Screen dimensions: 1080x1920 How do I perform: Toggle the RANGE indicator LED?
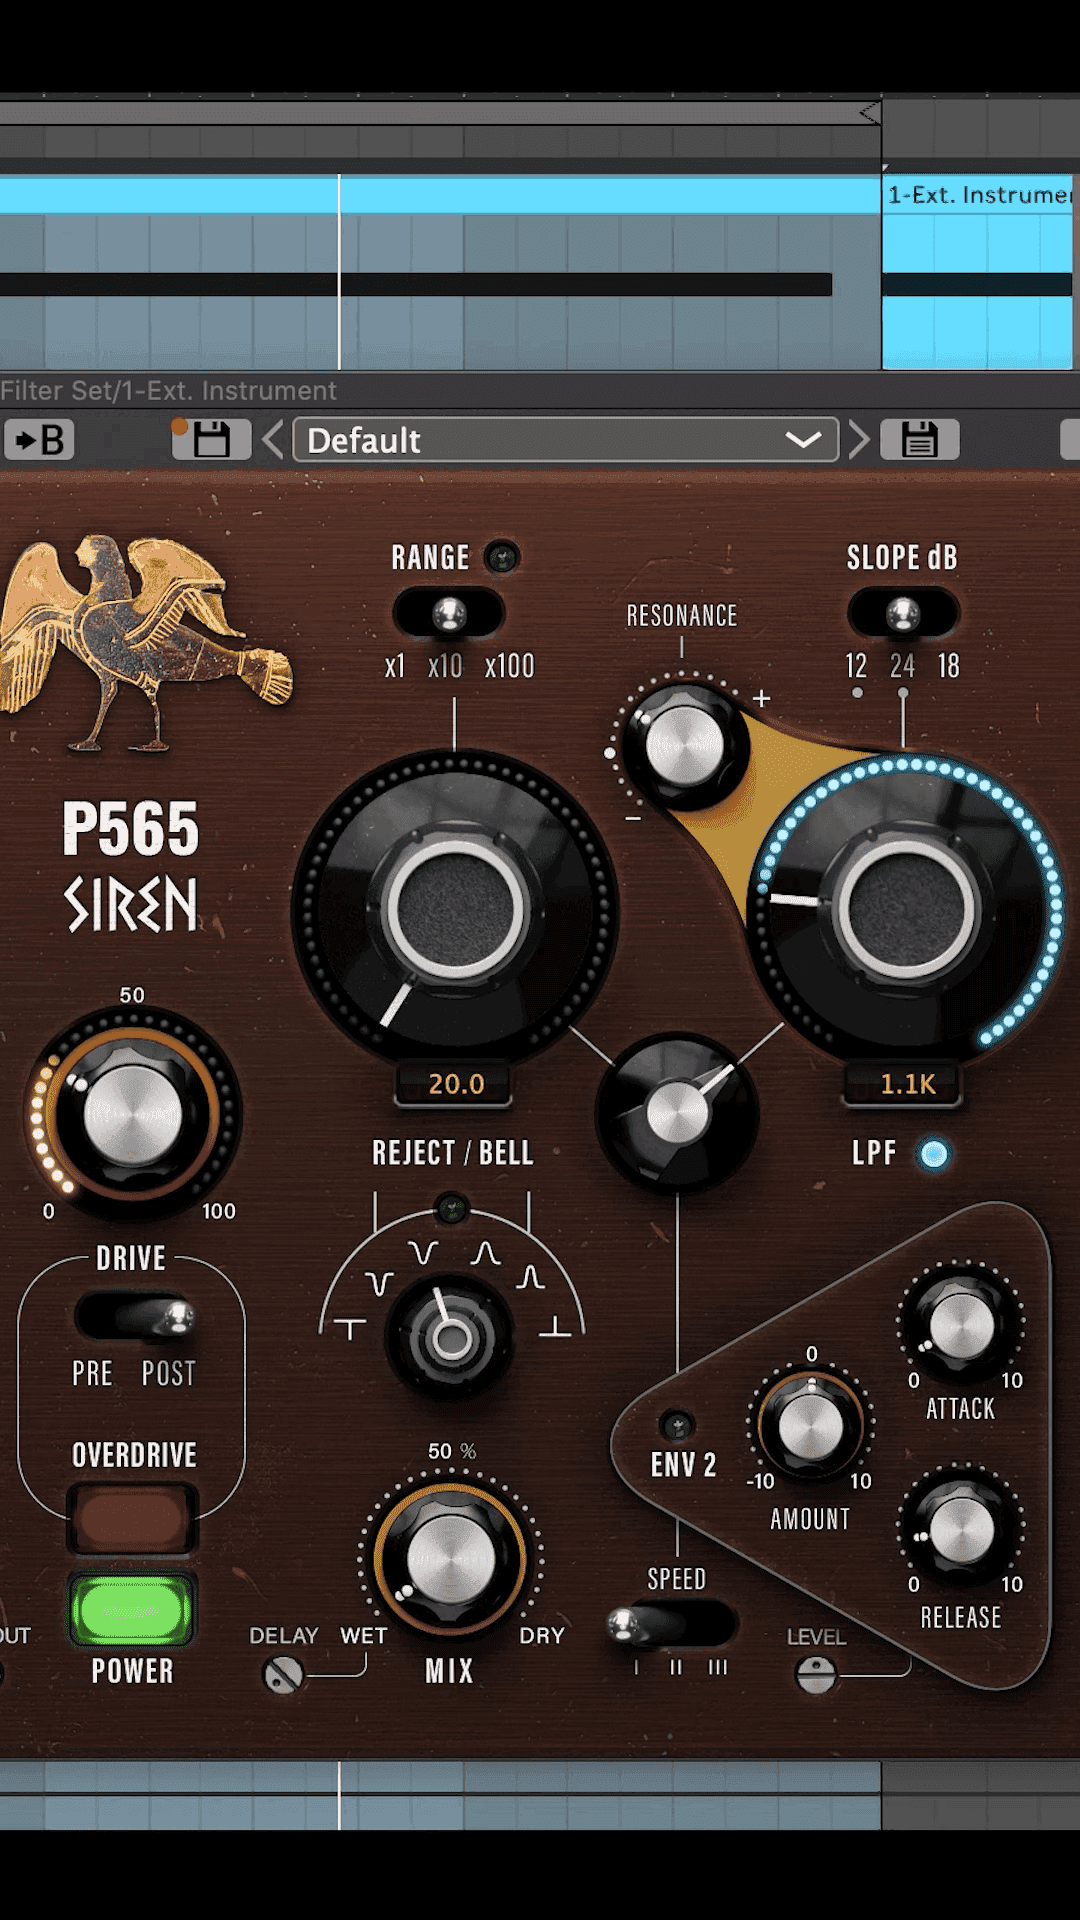[502, 557]
